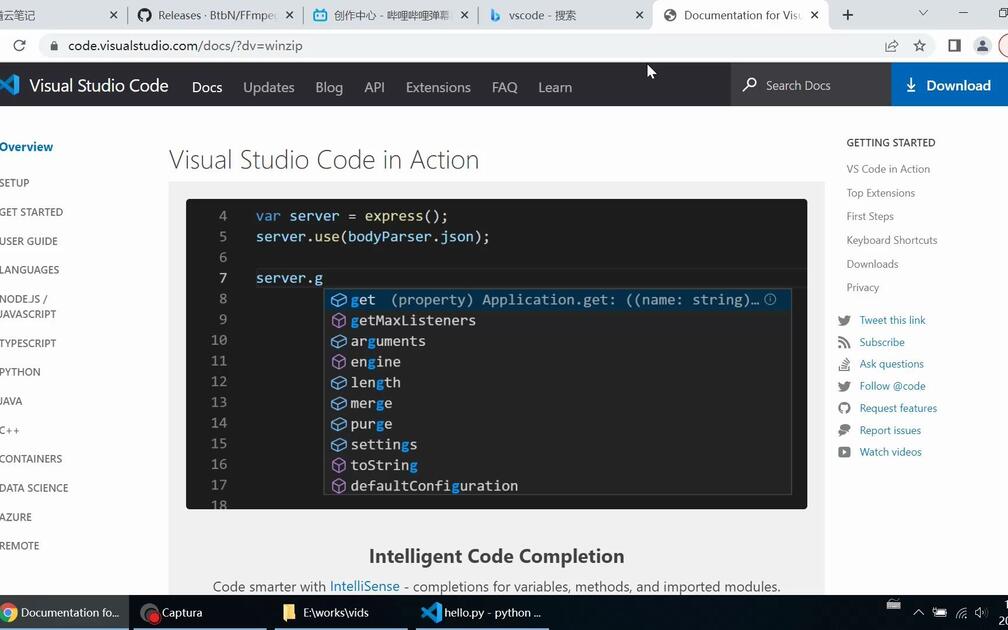Image resolution: width=1008 pixels, height=630 pixels.
Task: Click the Tweet this link bird icon
Action: point(844,320)
